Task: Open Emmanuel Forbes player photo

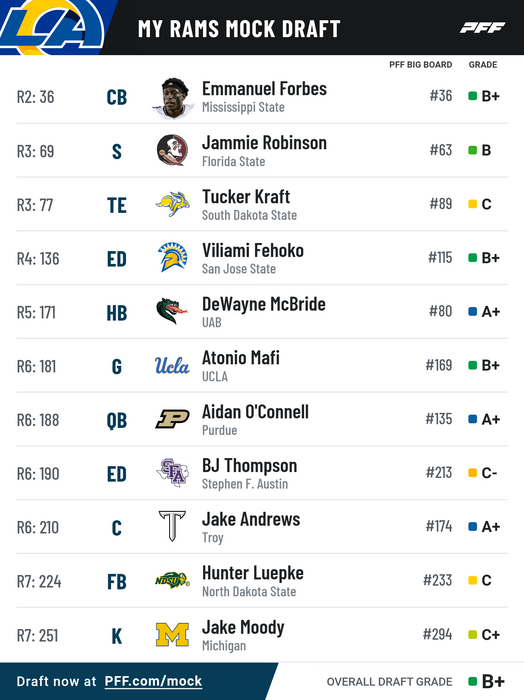Action: click(x=173, y=98)
